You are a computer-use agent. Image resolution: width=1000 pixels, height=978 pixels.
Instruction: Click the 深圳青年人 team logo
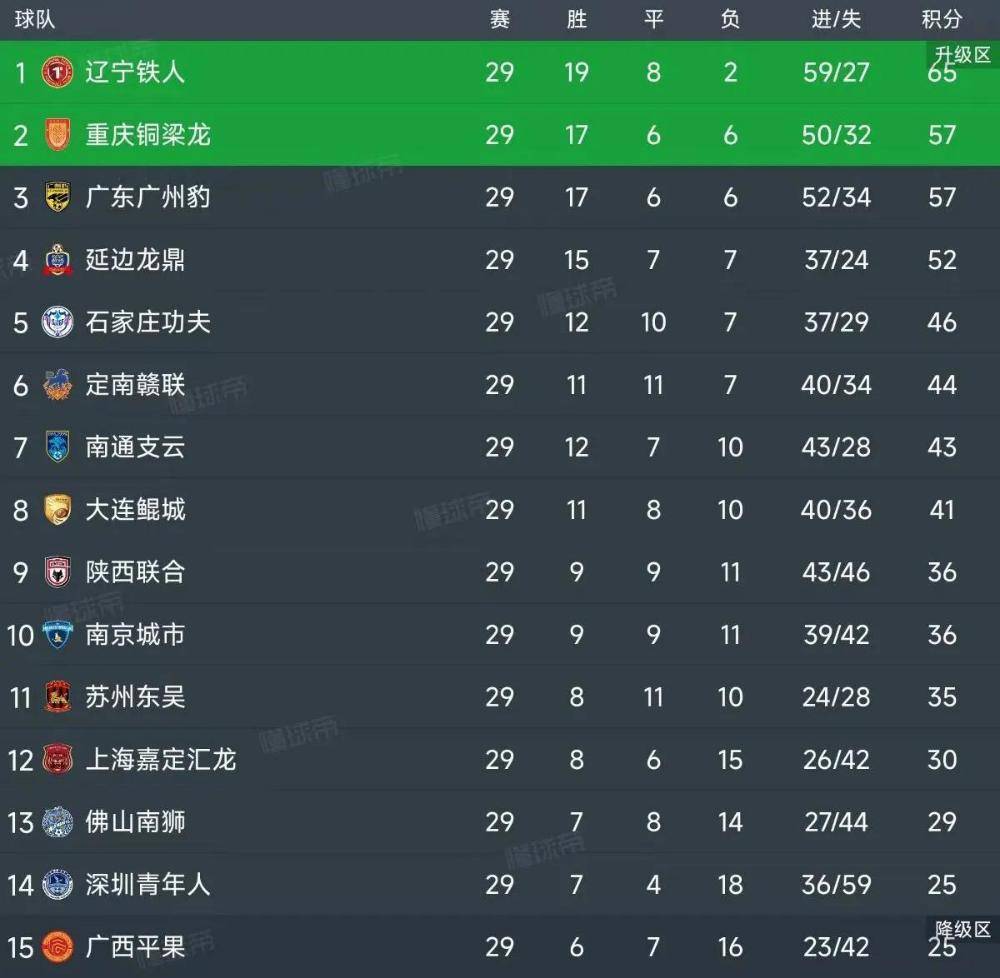click(x=57, y=884)
